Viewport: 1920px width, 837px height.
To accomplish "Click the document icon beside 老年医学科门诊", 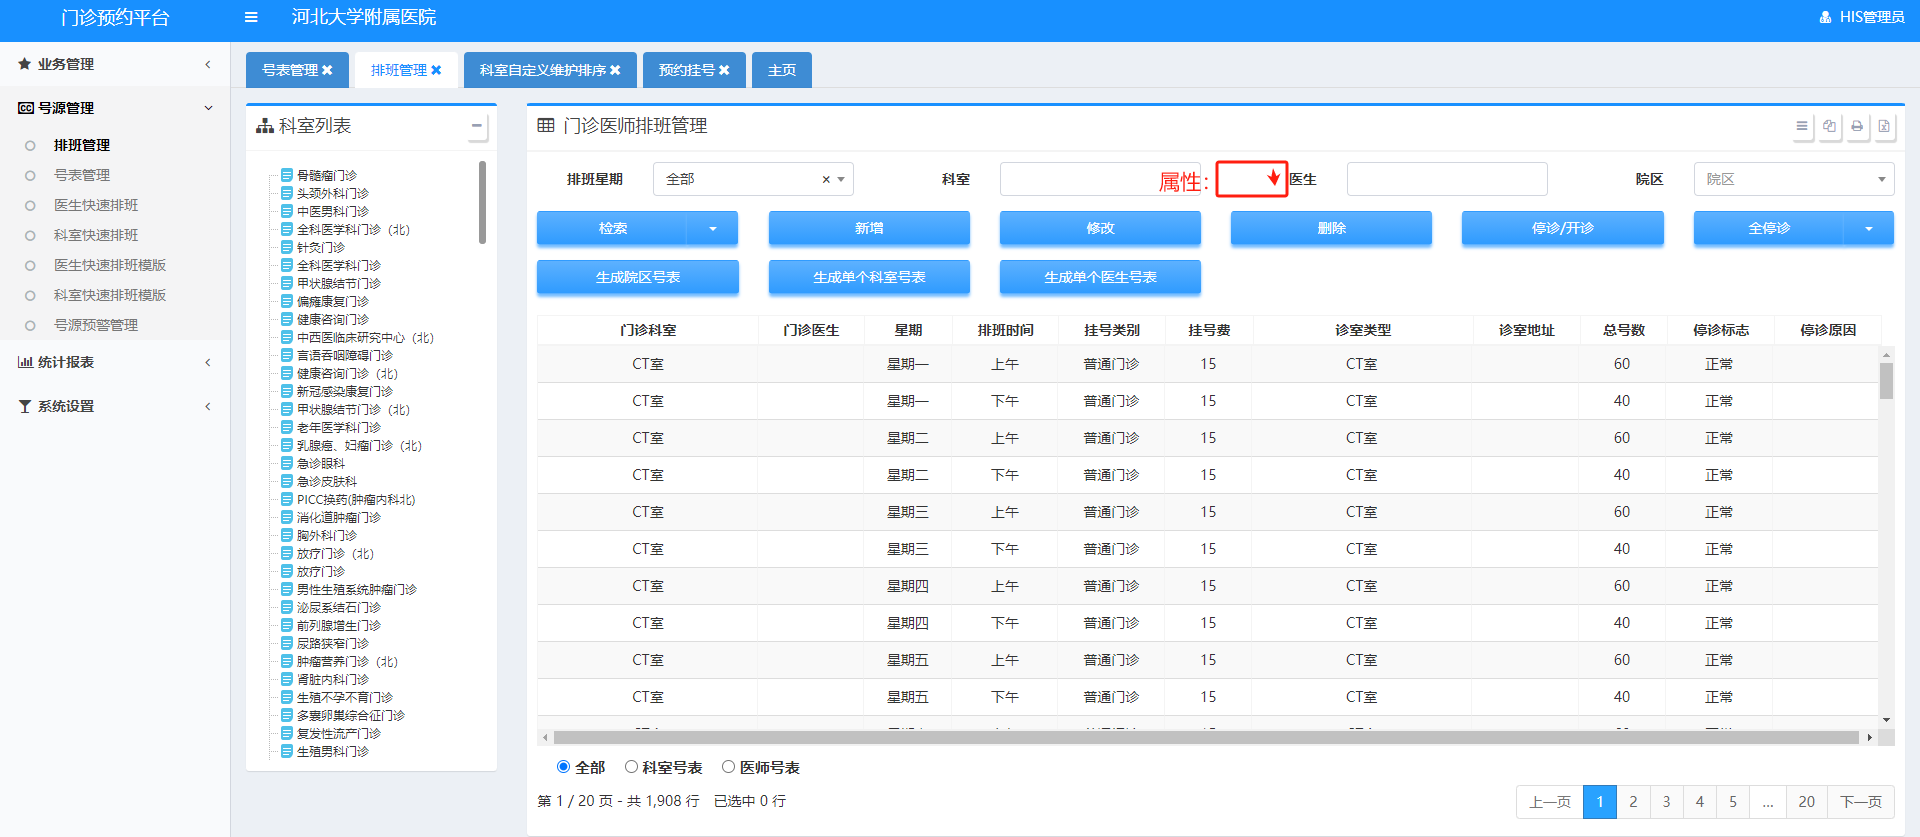I will tap(287, 427).
